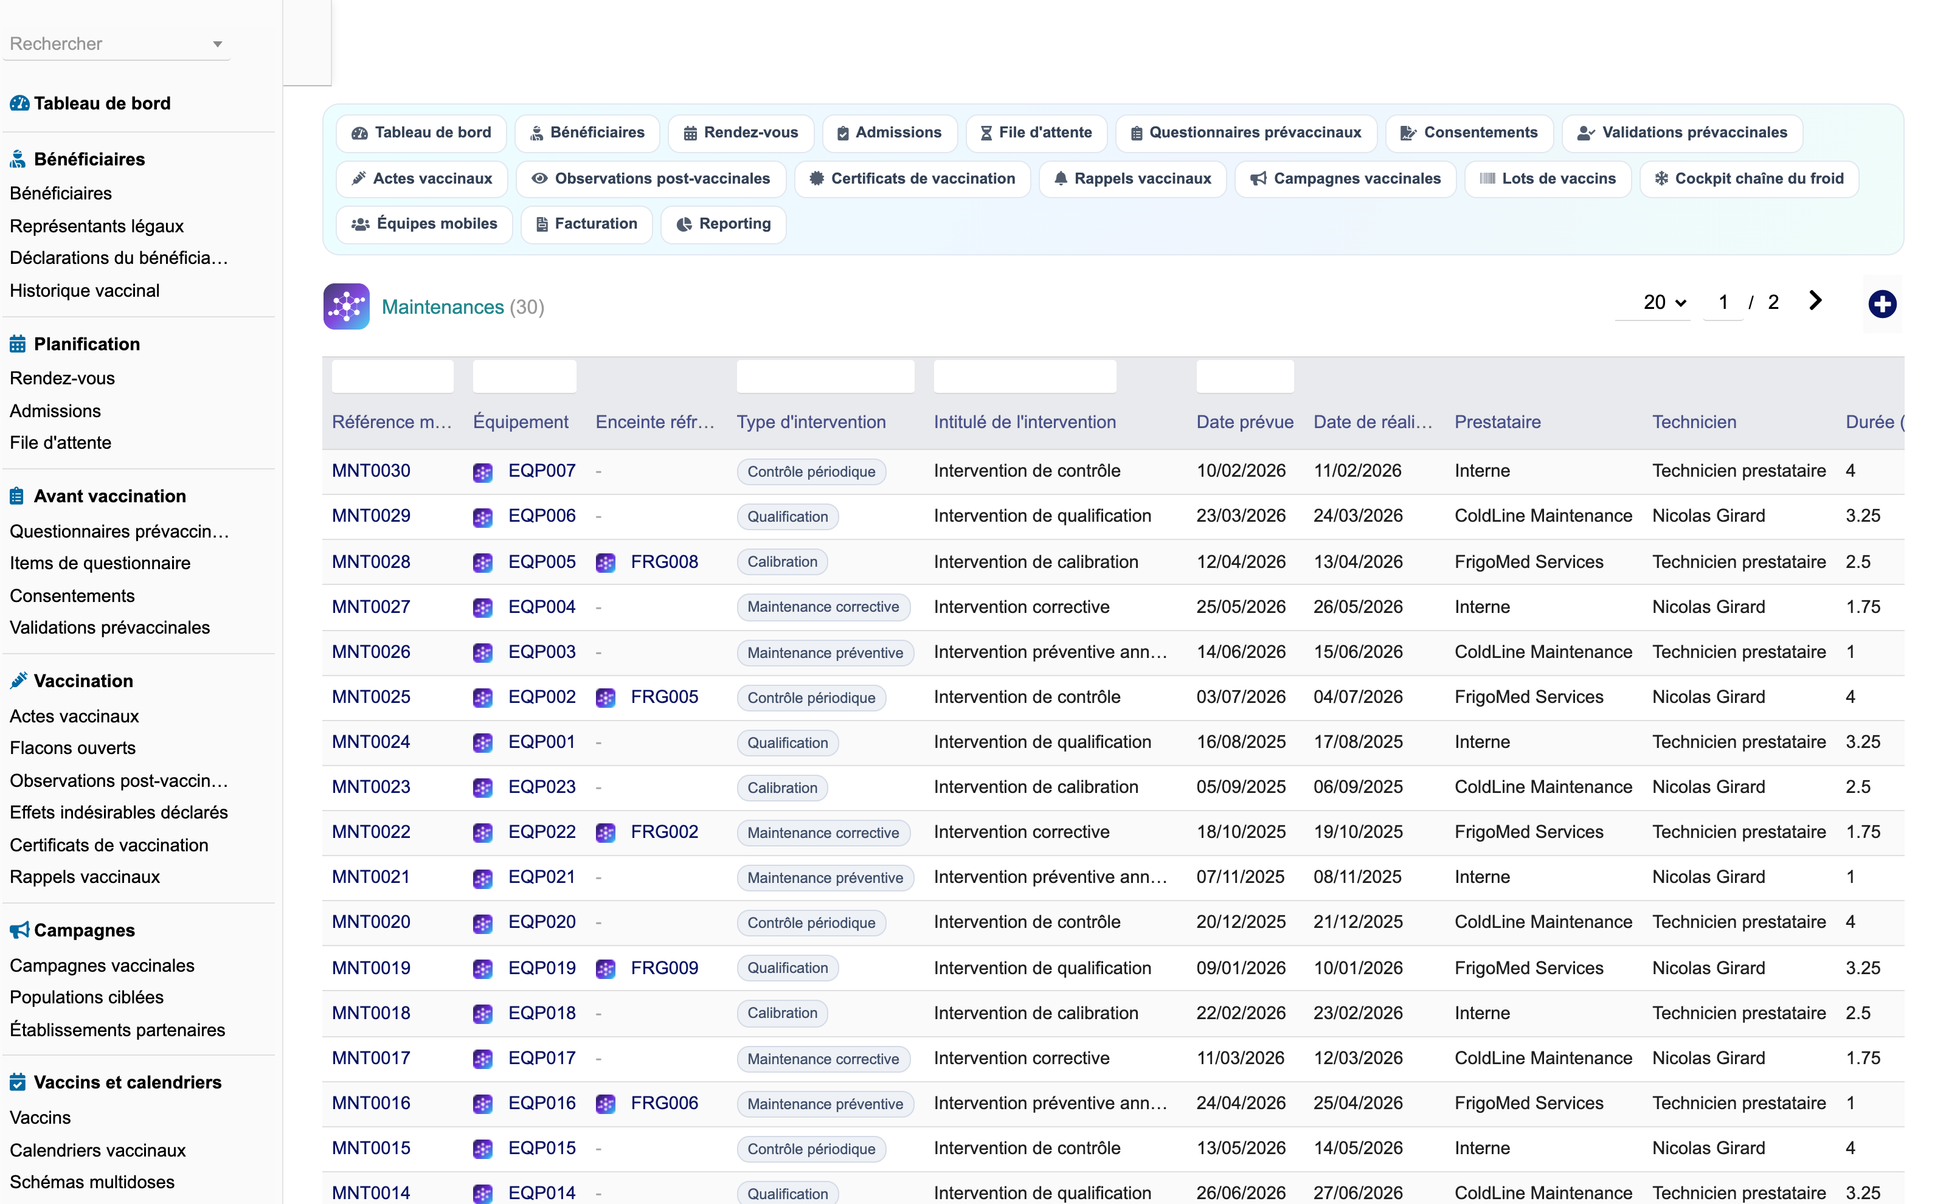Screen dimensions: 1946x1204
Task: Click the enclosure icon next to FRG005
Action: [x=606, y=698]
